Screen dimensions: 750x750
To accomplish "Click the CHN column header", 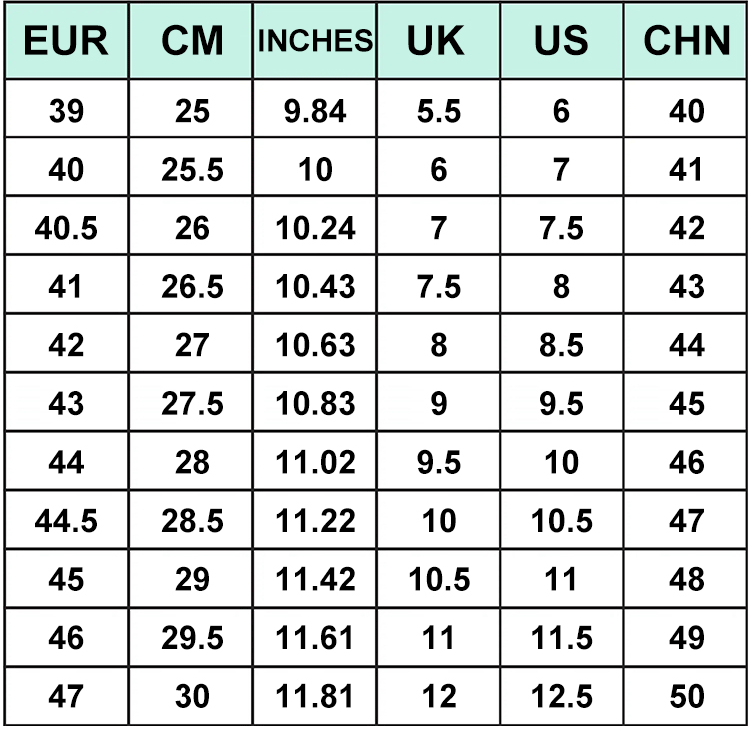I will click(686, 41).
